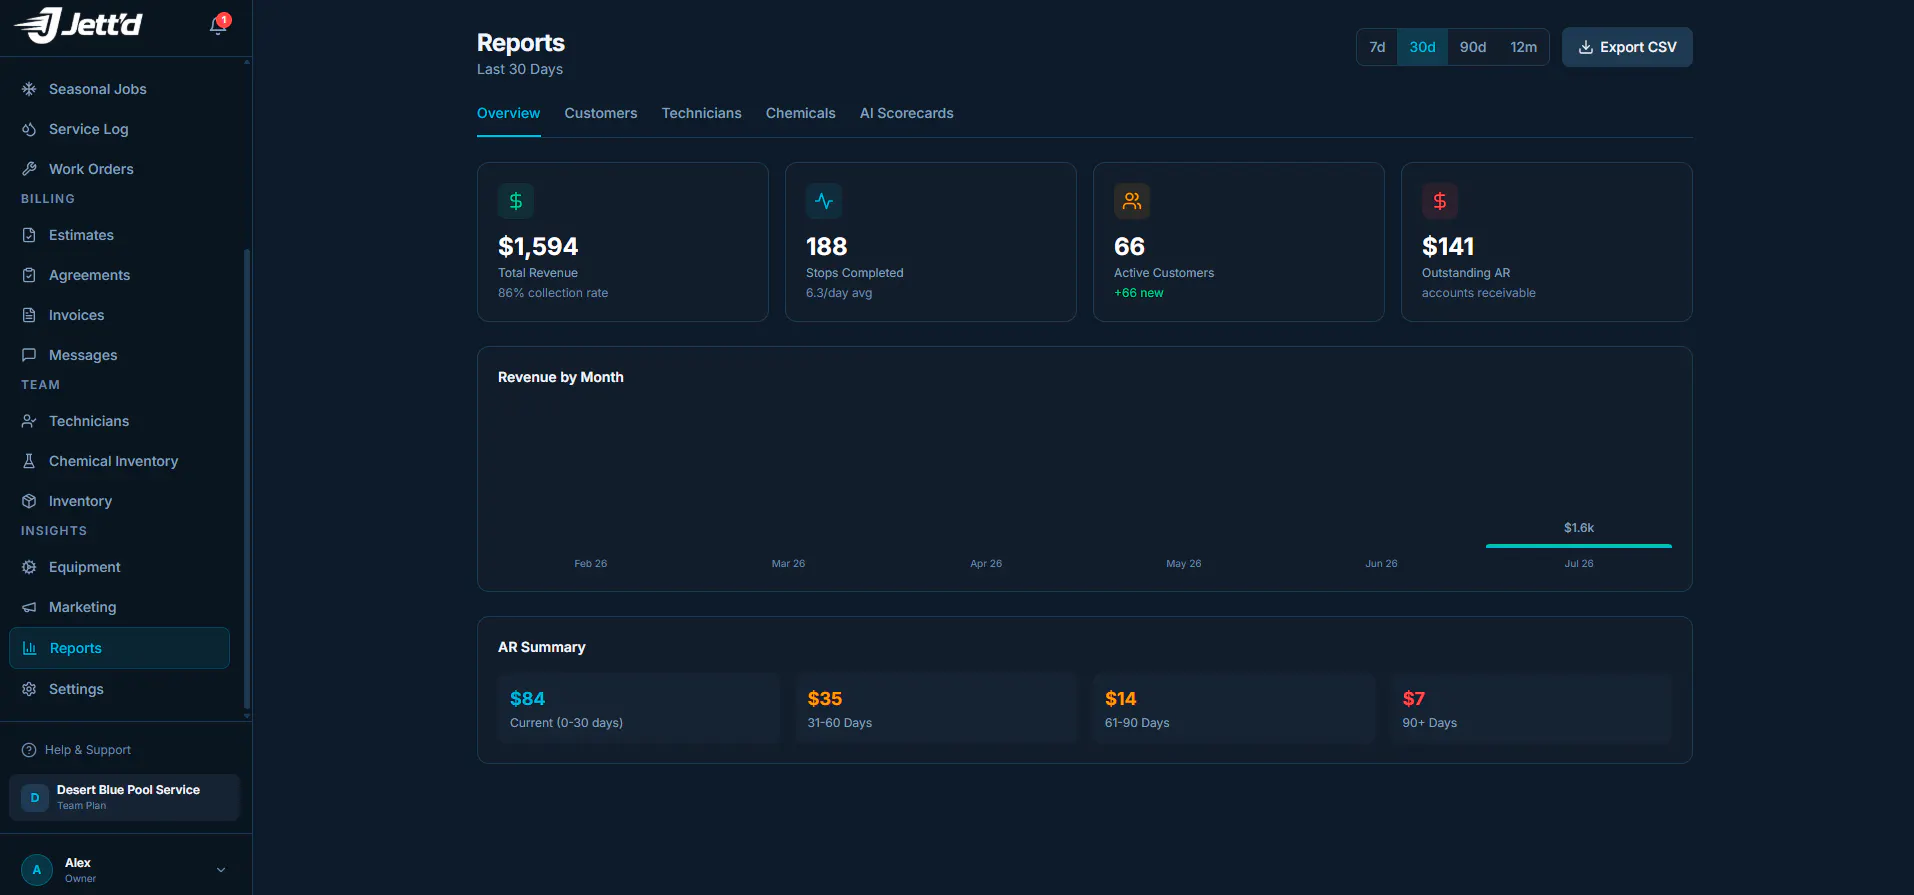Viewport: 1914px width, 895px height.
Task: Select the 90d time range
Action: click(1473, 47)
